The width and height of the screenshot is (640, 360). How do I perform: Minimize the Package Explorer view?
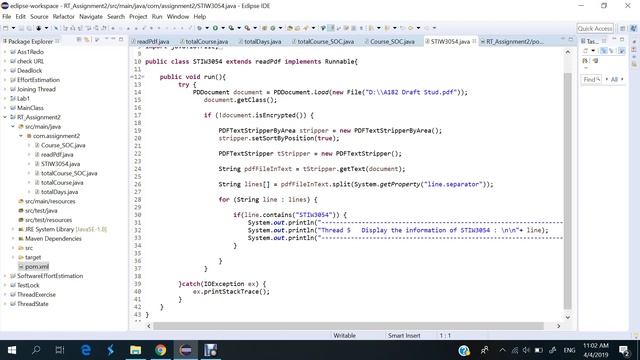(113, 39)
